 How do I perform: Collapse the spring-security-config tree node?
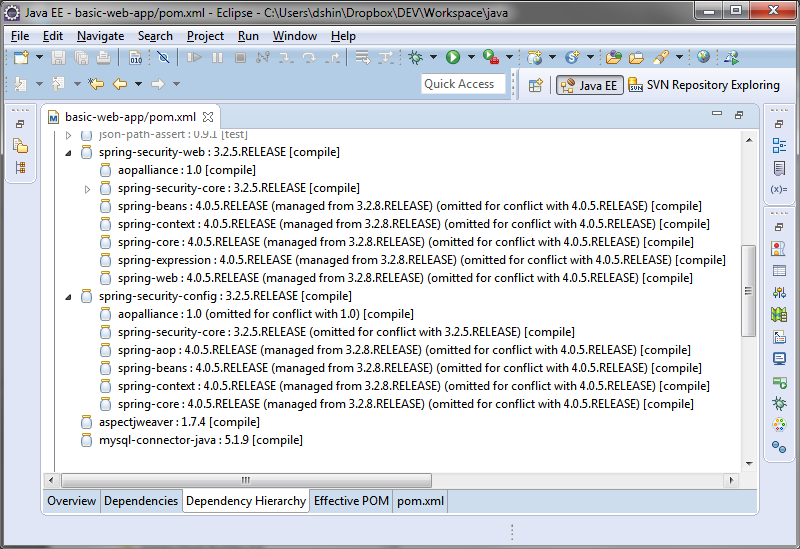point(69,297)
